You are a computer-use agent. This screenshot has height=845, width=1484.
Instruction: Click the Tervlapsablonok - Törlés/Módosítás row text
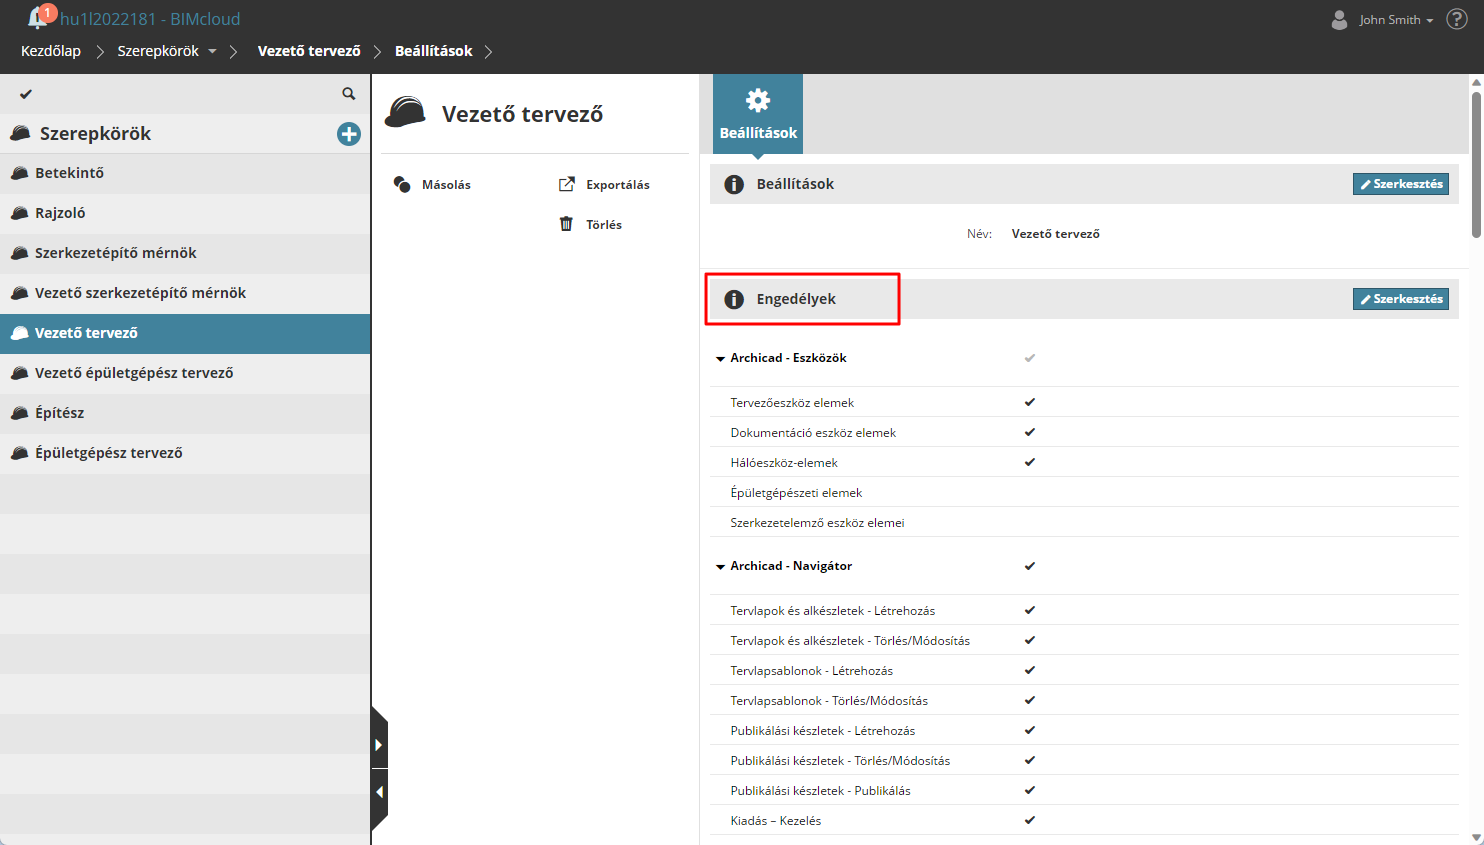point(829,701)
